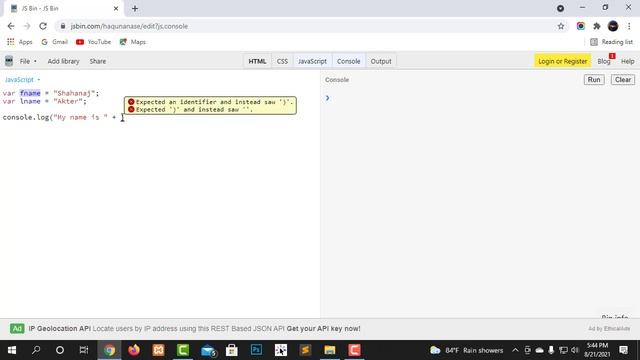640x360 pixels.
Task: Open Gmail bookmark
Action: point(54,42)
